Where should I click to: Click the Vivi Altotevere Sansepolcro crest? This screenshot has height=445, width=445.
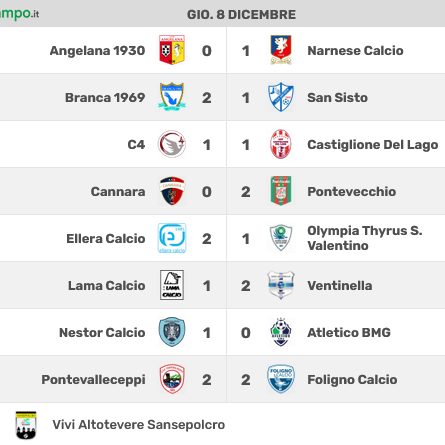[x=26, y=425]
